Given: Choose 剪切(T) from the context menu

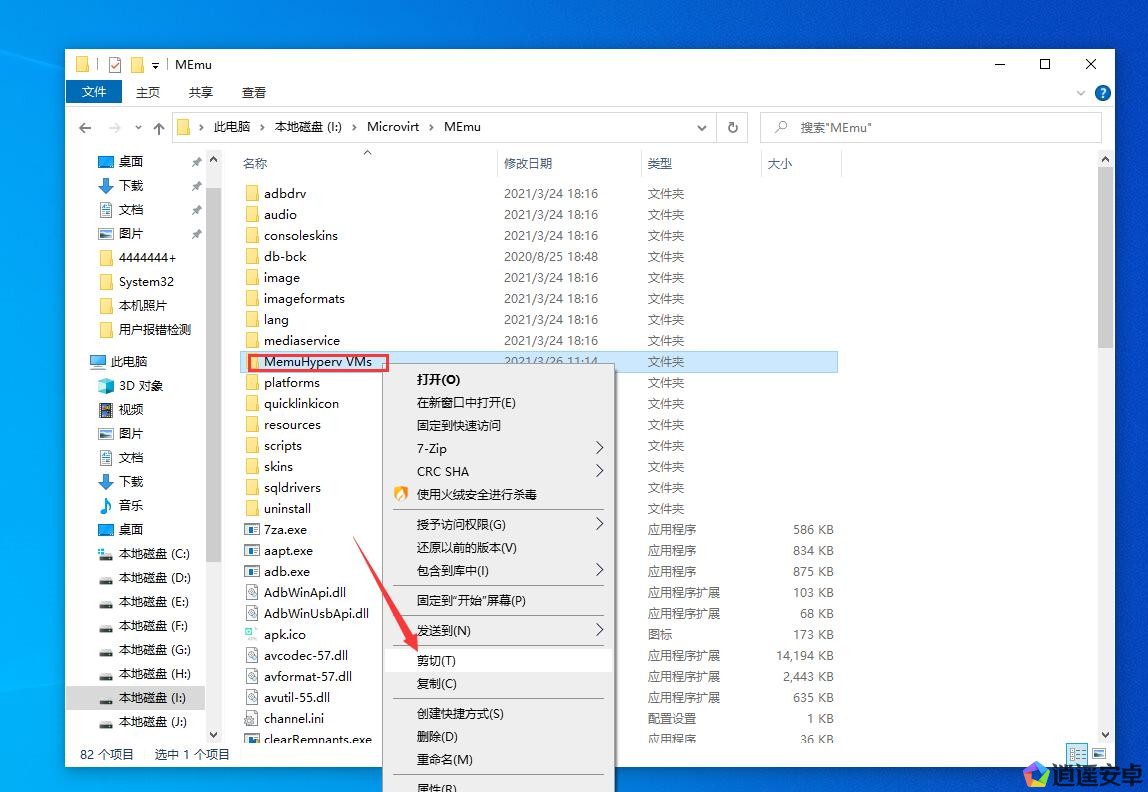Looking at the screenshot, I should pyautogui.click(x=436, y=661).
